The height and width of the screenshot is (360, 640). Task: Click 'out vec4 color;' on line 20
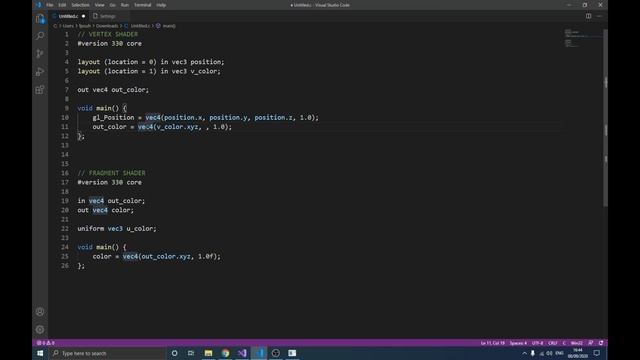click(106, 210)
